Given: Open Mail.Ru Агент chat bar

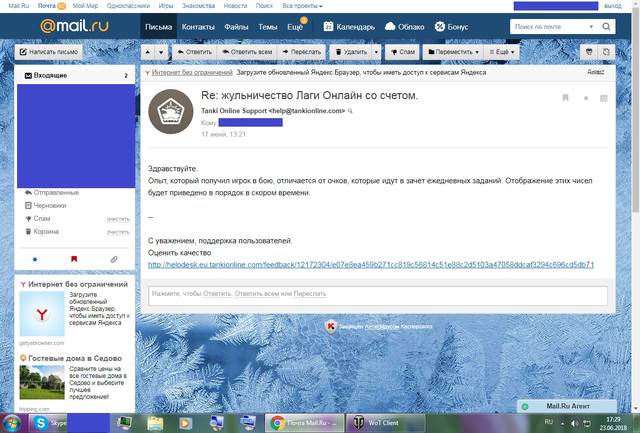Looking at the screenshot, I should pos(567,406).
